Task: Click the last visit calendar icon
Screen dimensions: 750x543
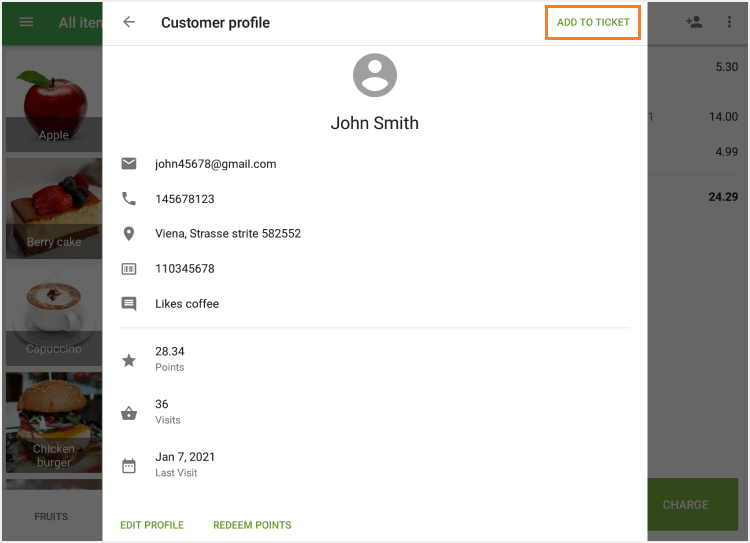Action: pyautogui.click(x=129, y=466)
